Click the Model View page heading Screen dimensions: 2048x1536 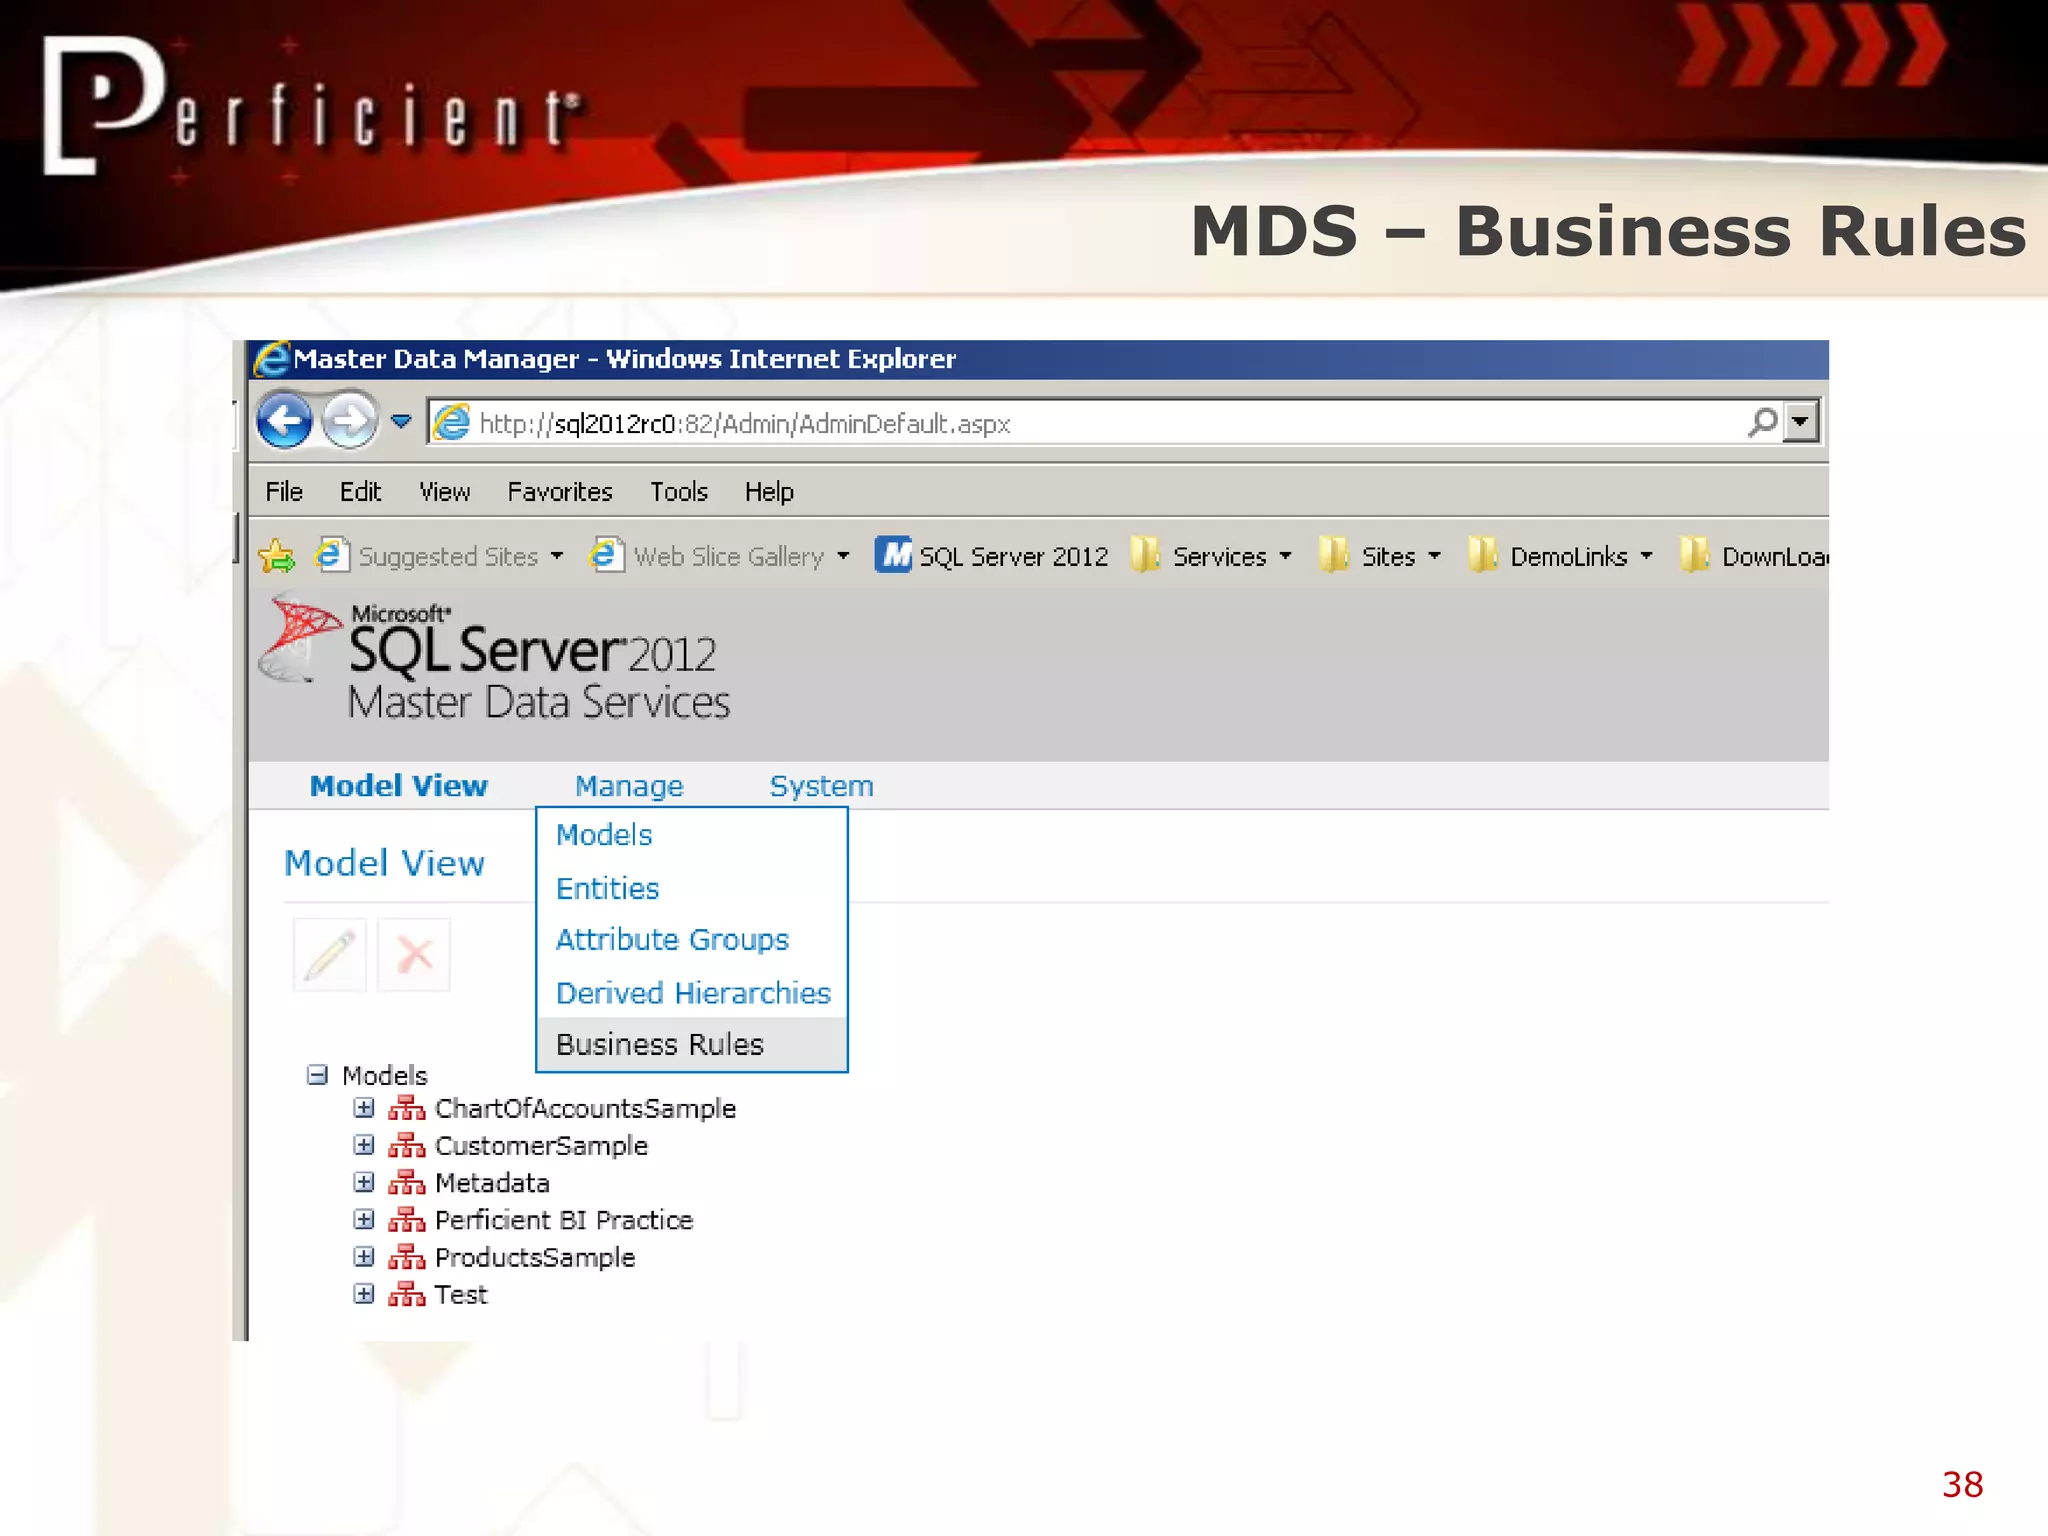385,863
